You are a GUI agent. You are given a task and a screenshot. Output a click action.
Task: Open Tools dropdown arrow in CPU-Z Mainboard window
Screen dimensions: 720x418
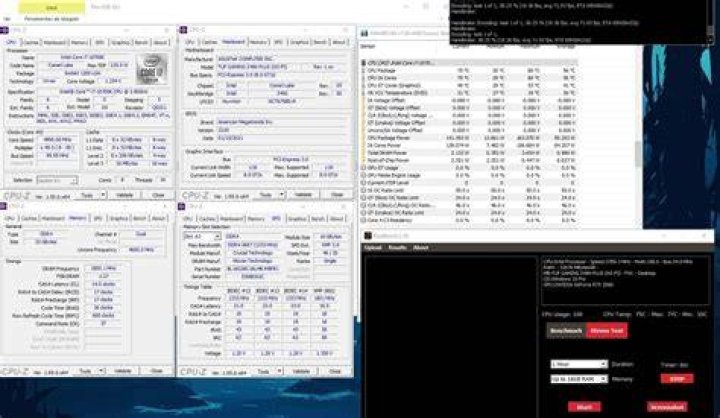[281, 195]
